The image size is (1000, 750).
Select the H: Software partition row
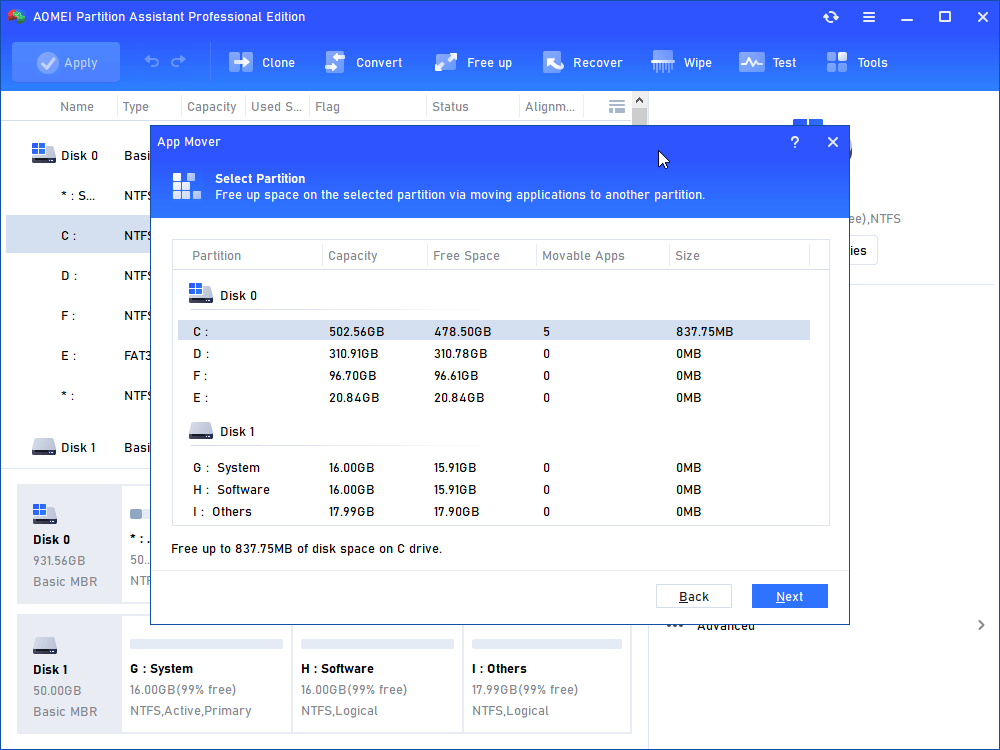494,490
